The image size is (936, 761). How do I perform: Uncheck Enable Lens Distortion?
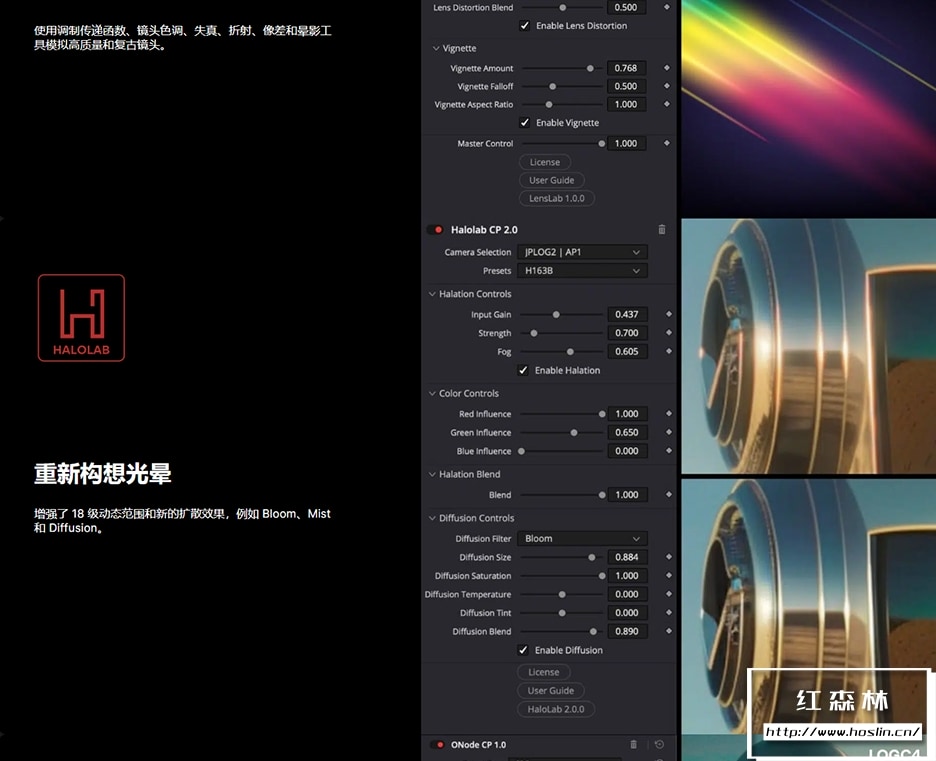[525, 26]
